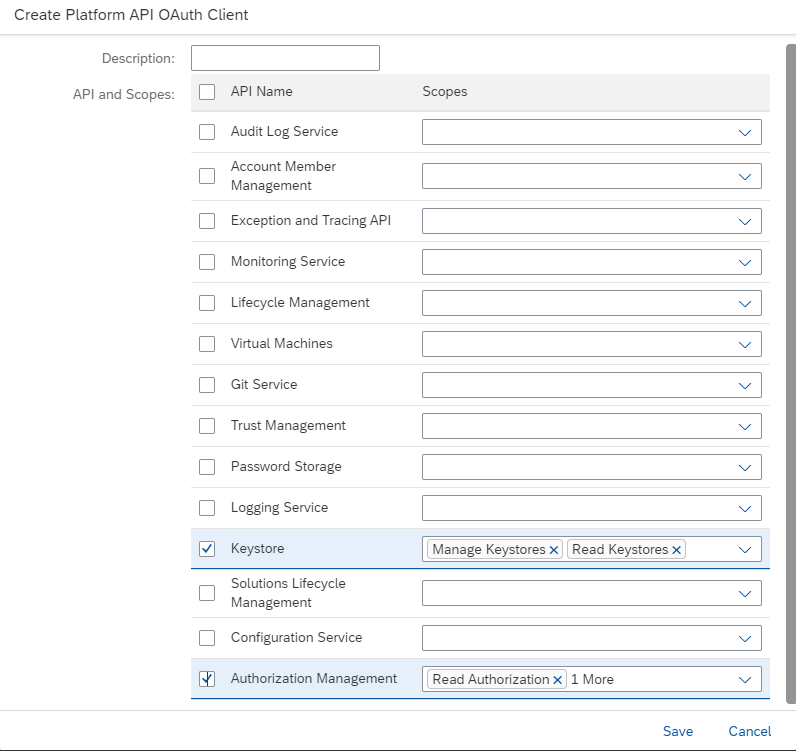The image size is (796, 751).
Task: Click the Save button
Action: coord(678,731)
